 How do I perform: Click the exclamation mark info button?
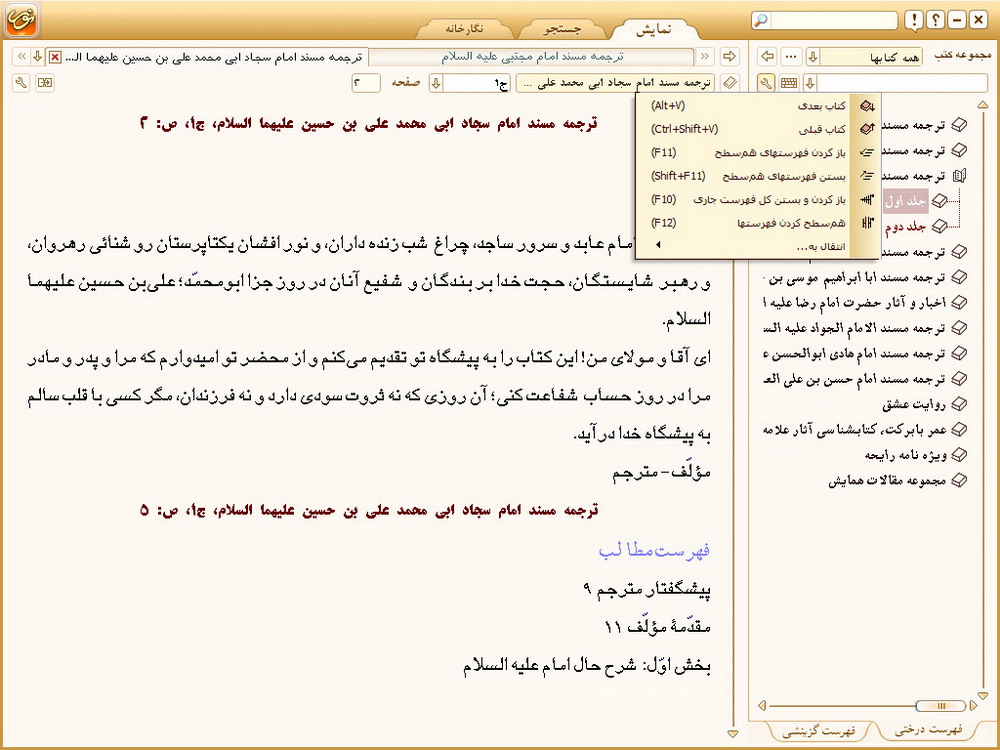click(914, 20)
